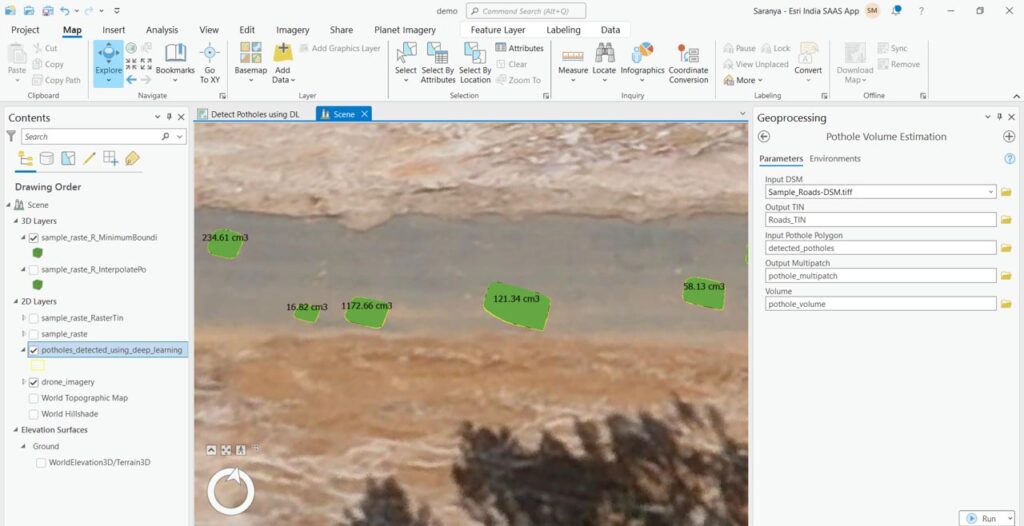Click the yellow pothole layer symbol swatch

37,366
